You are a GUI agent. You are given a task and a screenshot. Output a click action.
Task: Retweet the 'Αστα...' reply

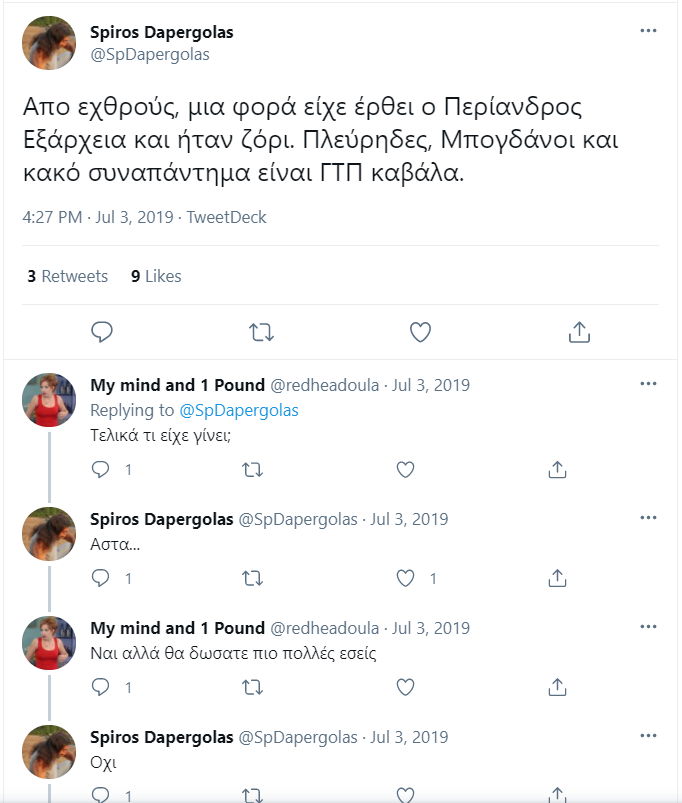point(252,579)
